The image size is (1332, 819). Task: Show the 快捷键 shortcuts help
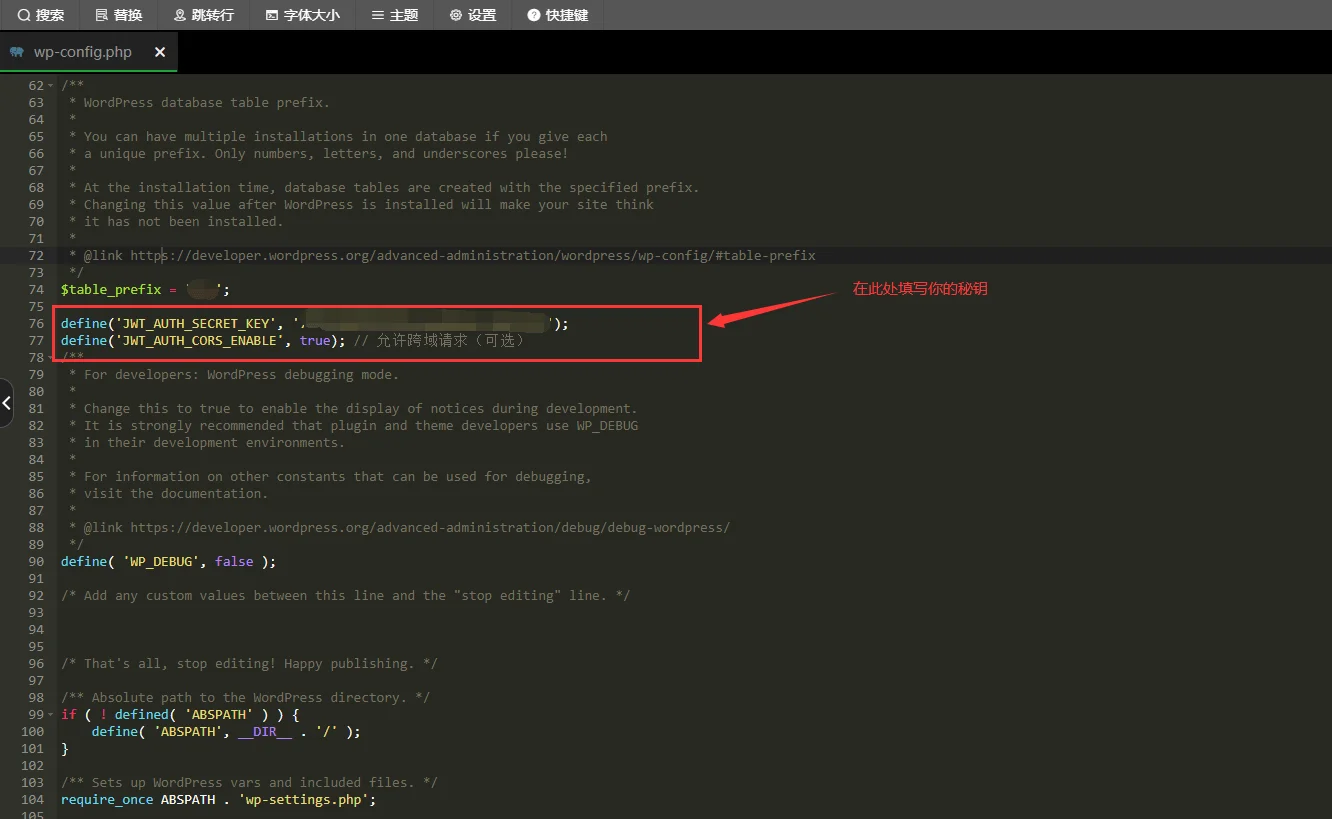[x=558, y=15]
